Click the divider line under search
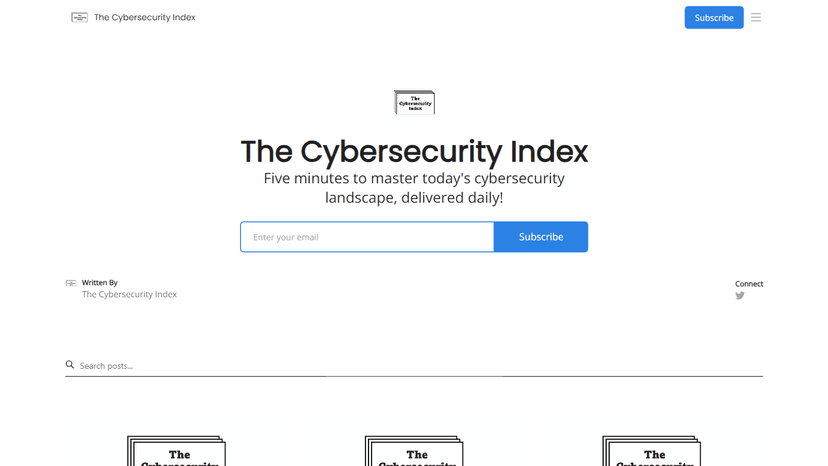The height and width of the screenshot is (466, 828). tap(414, 376)
